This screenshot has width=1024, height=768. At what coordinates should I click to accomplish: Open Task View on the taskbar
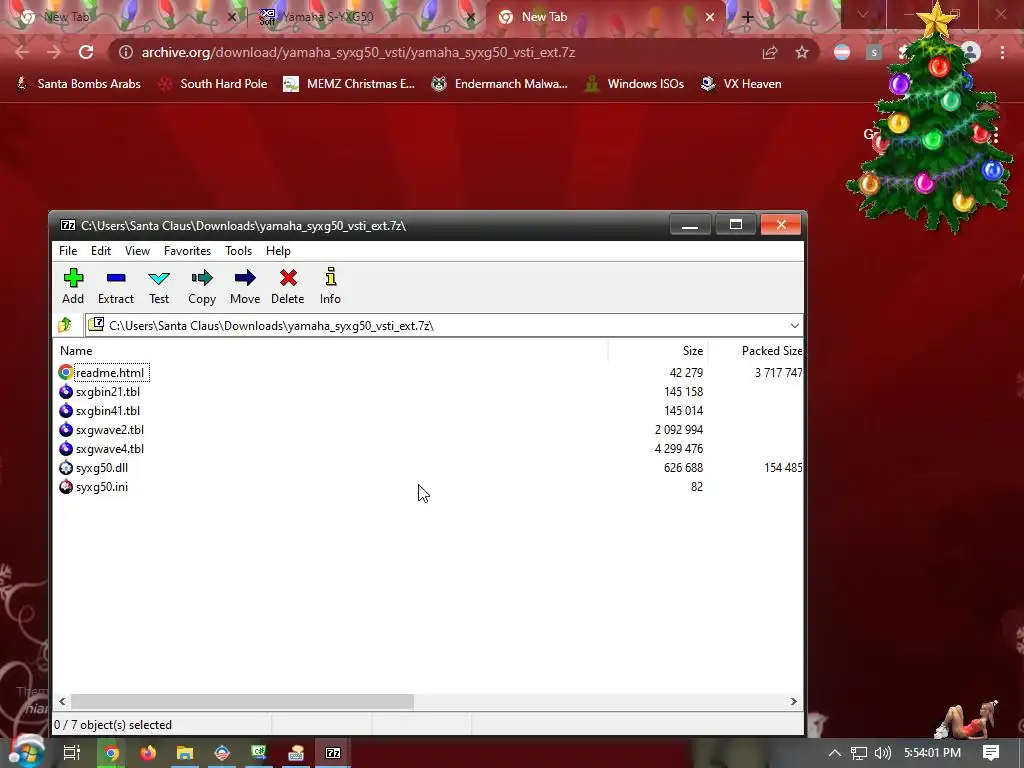click(x=71, y=753)
